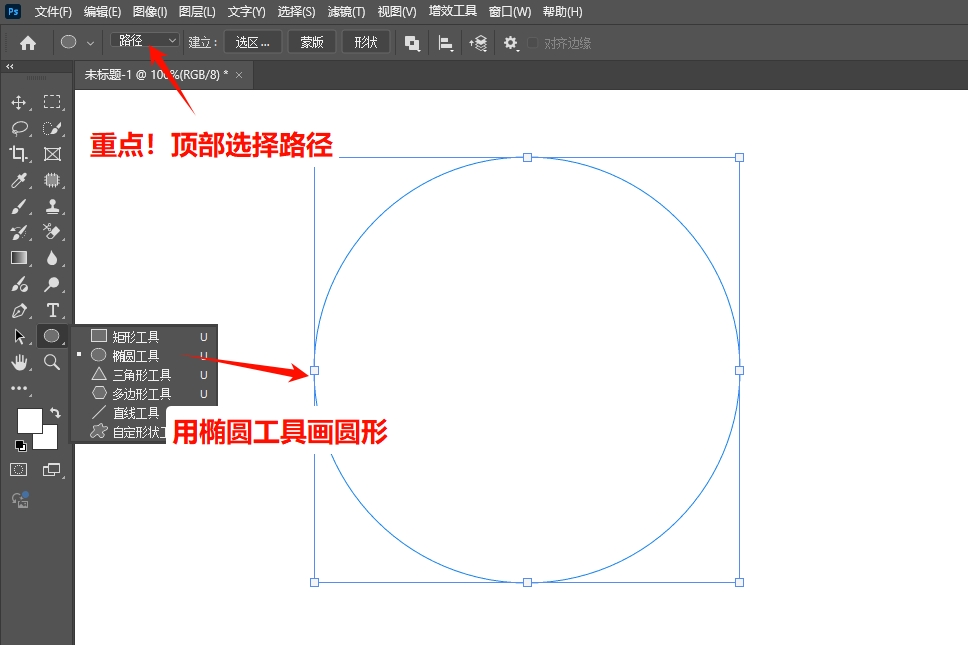Click the Home icon in the options bar

(x=27, y=42)
